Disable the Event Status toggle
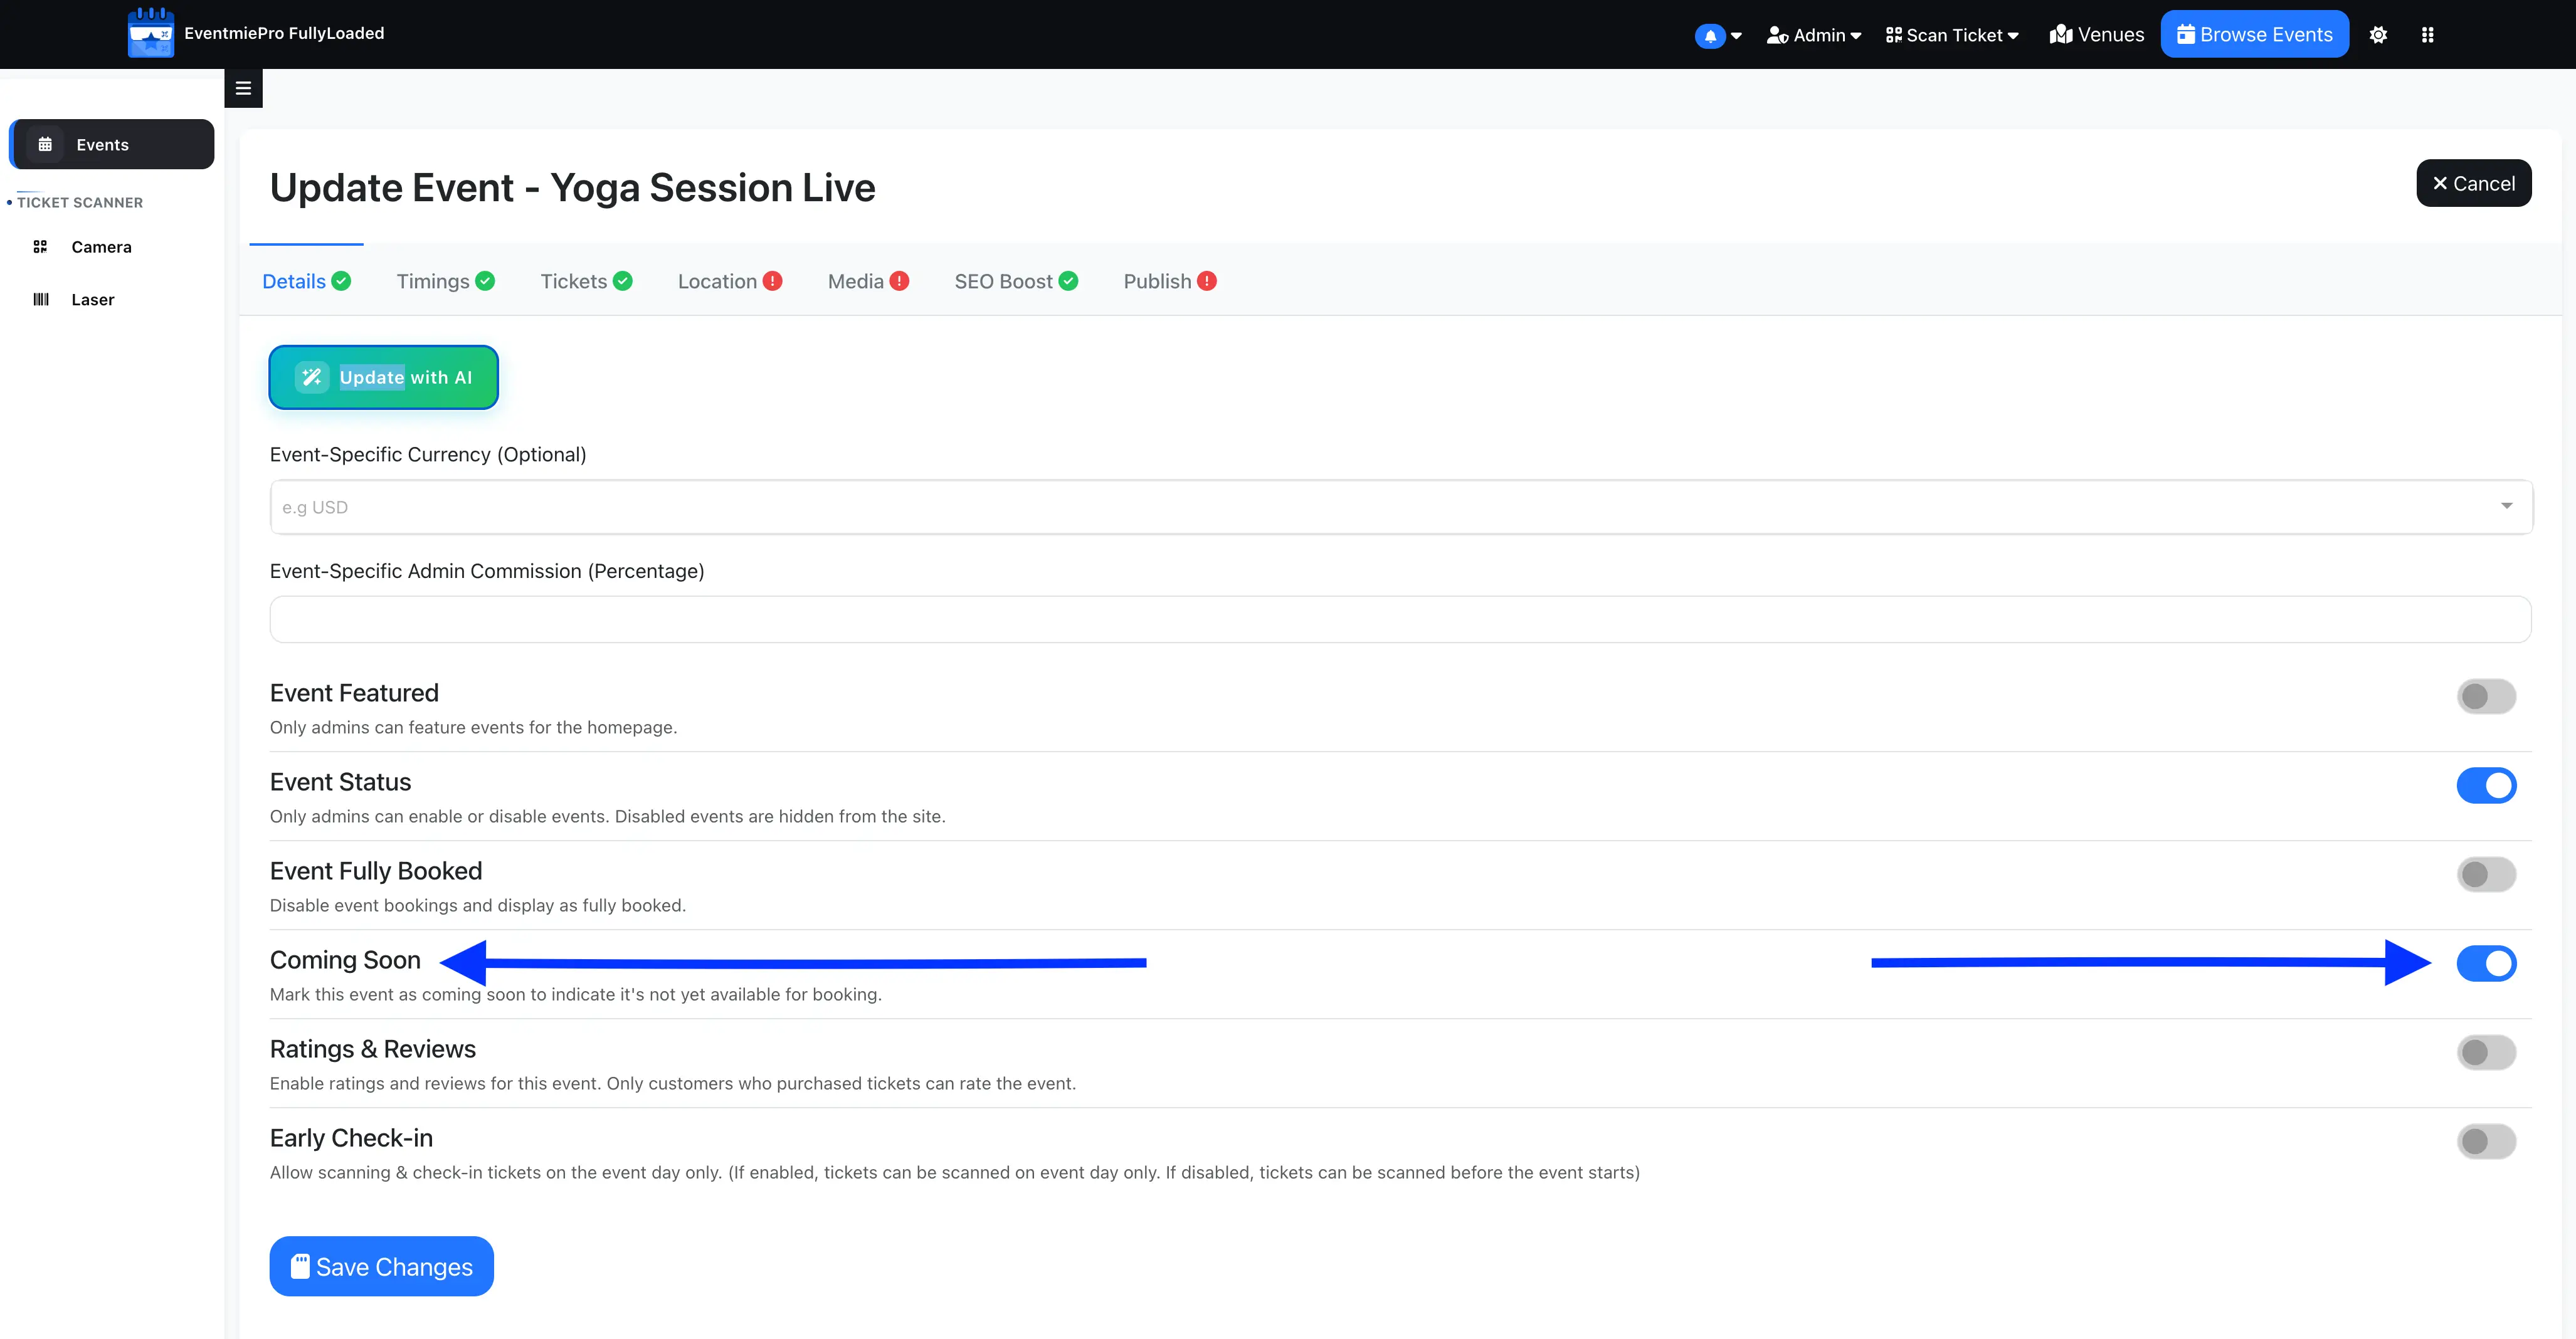 pyautogui.click(x=2486, y=785)
